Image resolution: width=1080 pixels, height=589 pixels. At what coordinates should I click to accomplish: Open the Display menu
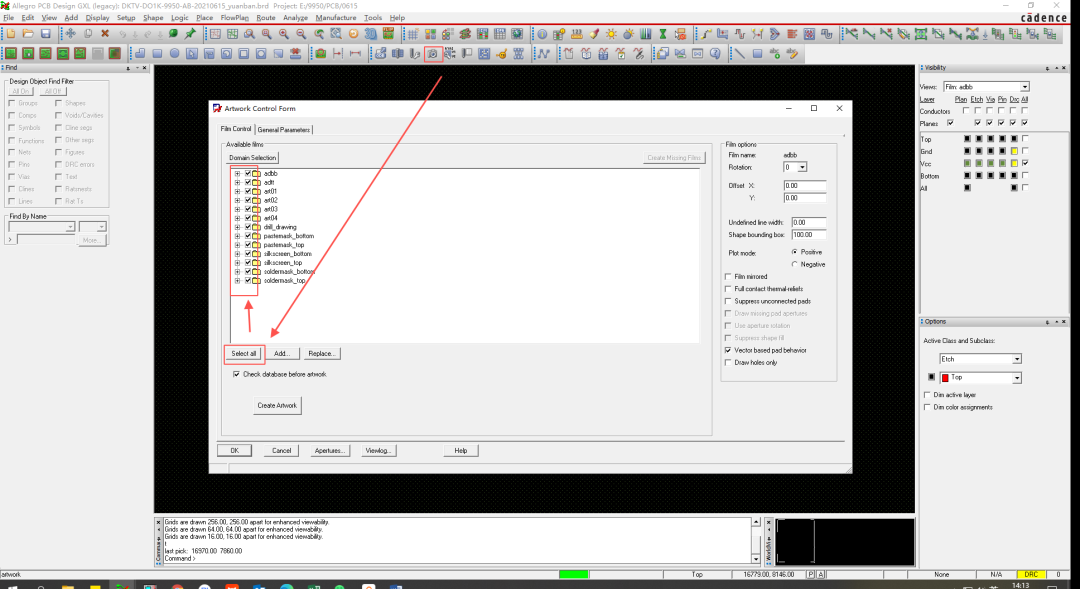[x=97, y=18]
